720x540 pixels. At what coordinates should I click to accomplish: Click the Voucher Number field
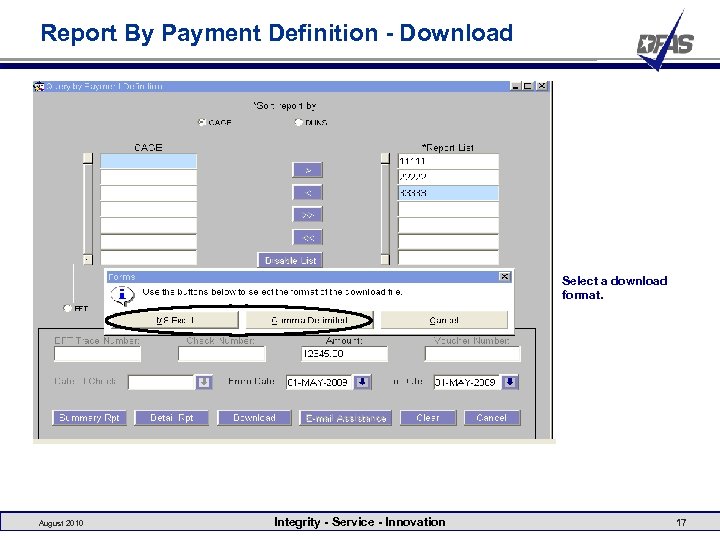point(472,354)
